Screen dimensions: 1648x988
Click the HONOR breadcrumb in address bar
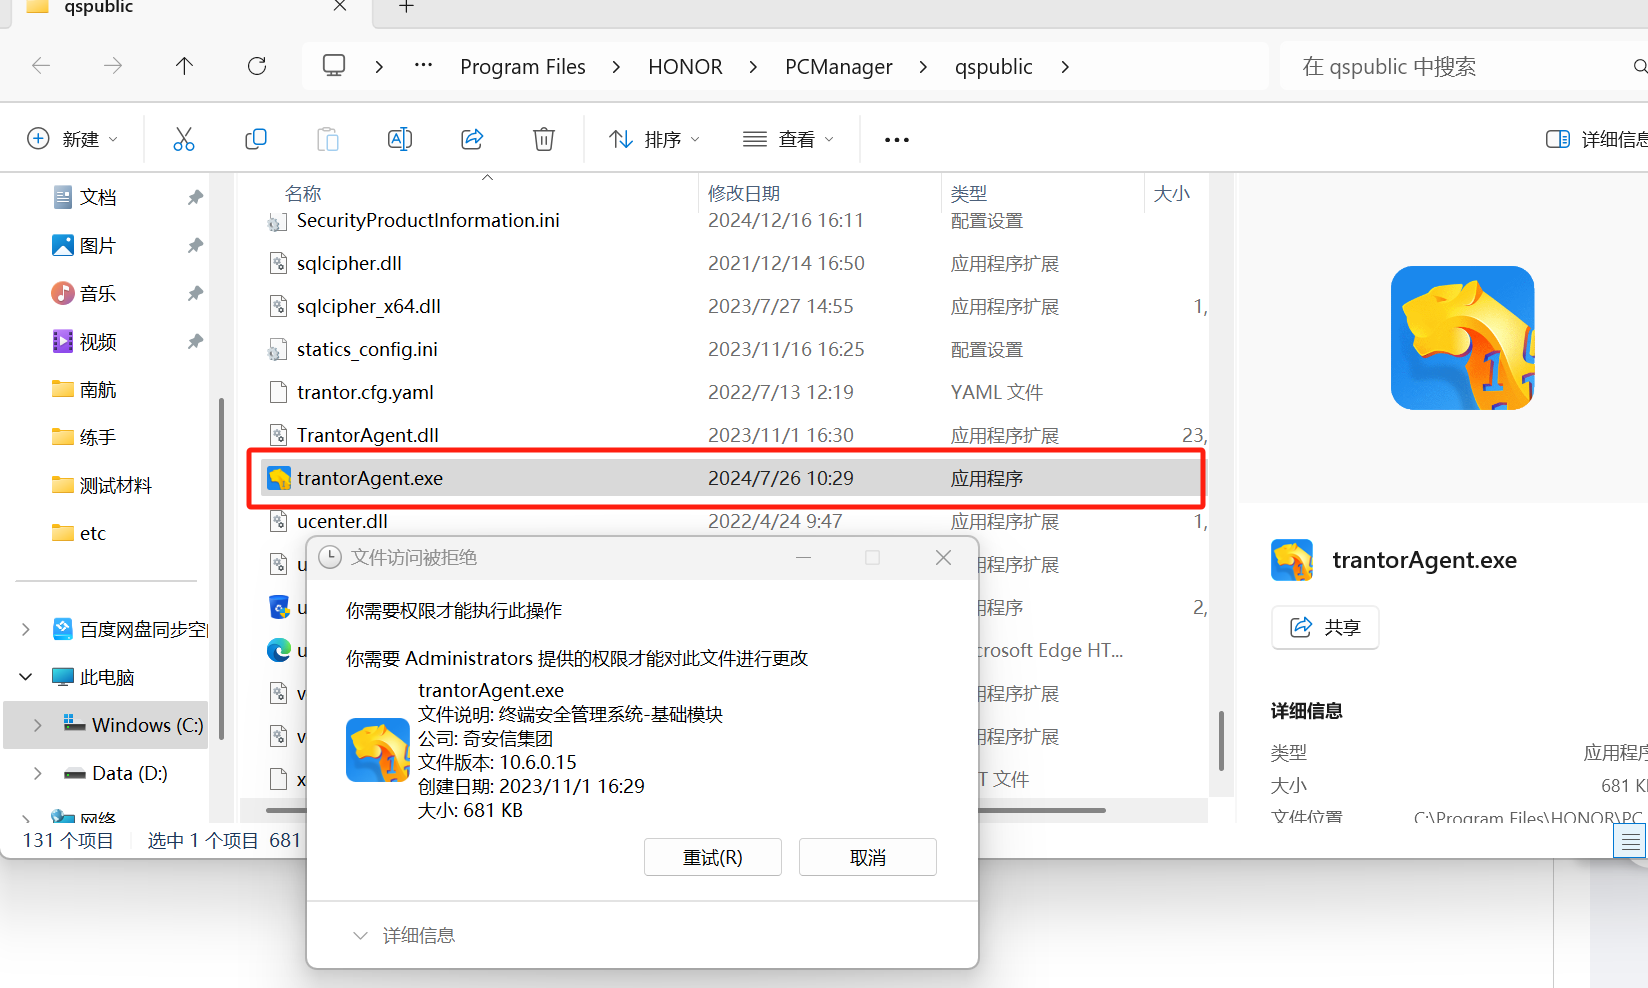685,67
